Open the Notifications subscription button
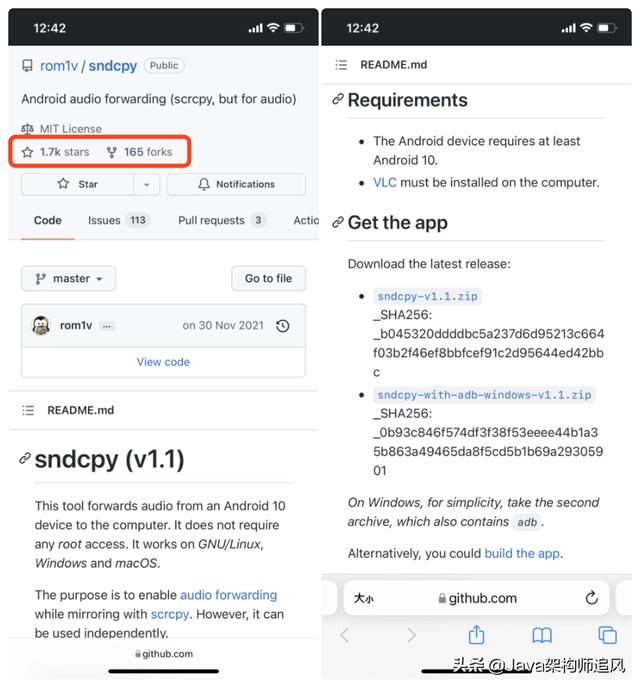This screenshot has height=688, width=640. (x=236, y=184)
